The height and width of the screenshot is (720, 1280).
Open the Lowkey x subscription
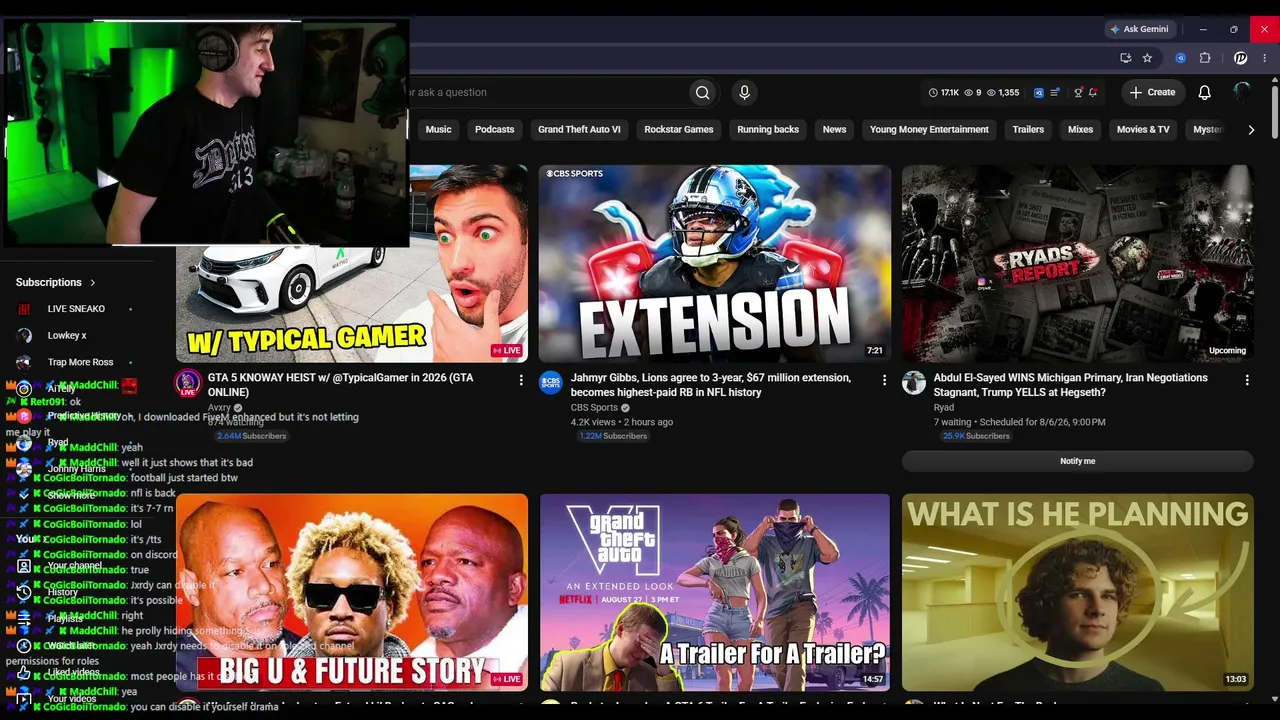(67, 336)
